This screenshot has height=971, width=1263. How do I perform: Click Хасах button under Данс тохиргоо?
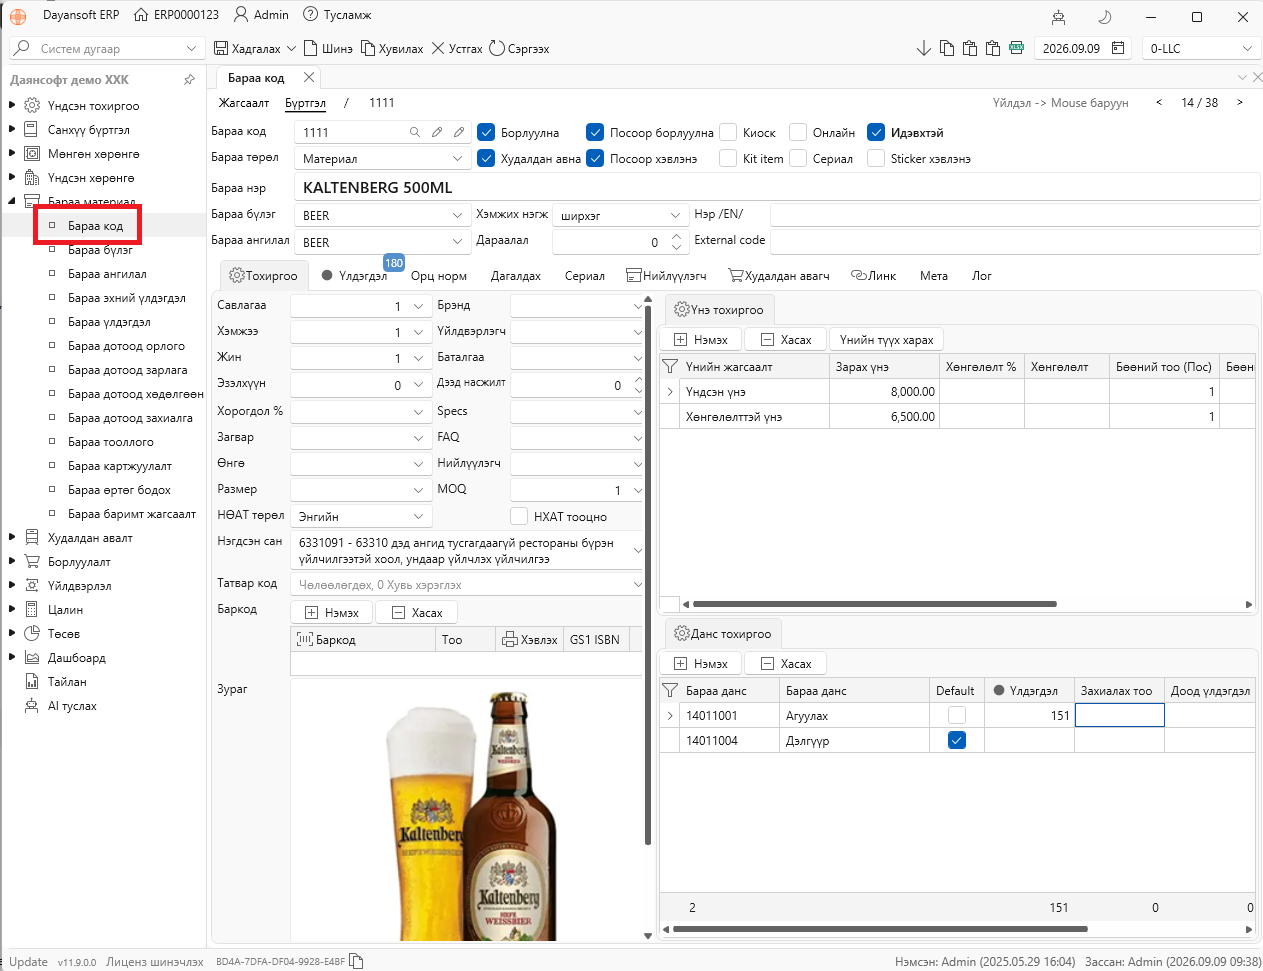click(786, 663)
